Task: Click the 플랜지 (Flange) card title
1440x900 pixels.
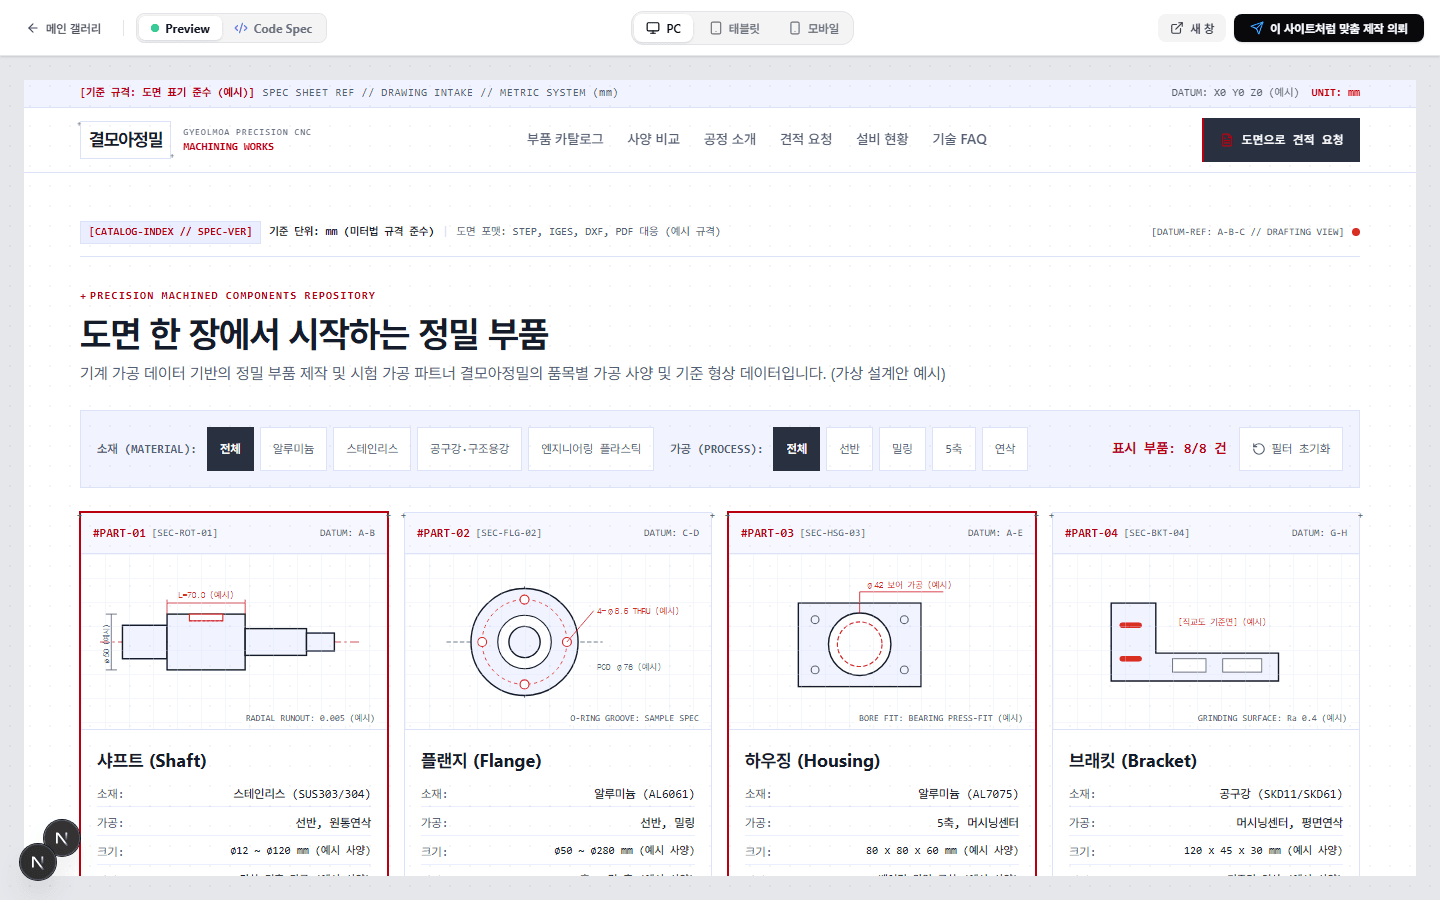Action: (x=481, y=761)
